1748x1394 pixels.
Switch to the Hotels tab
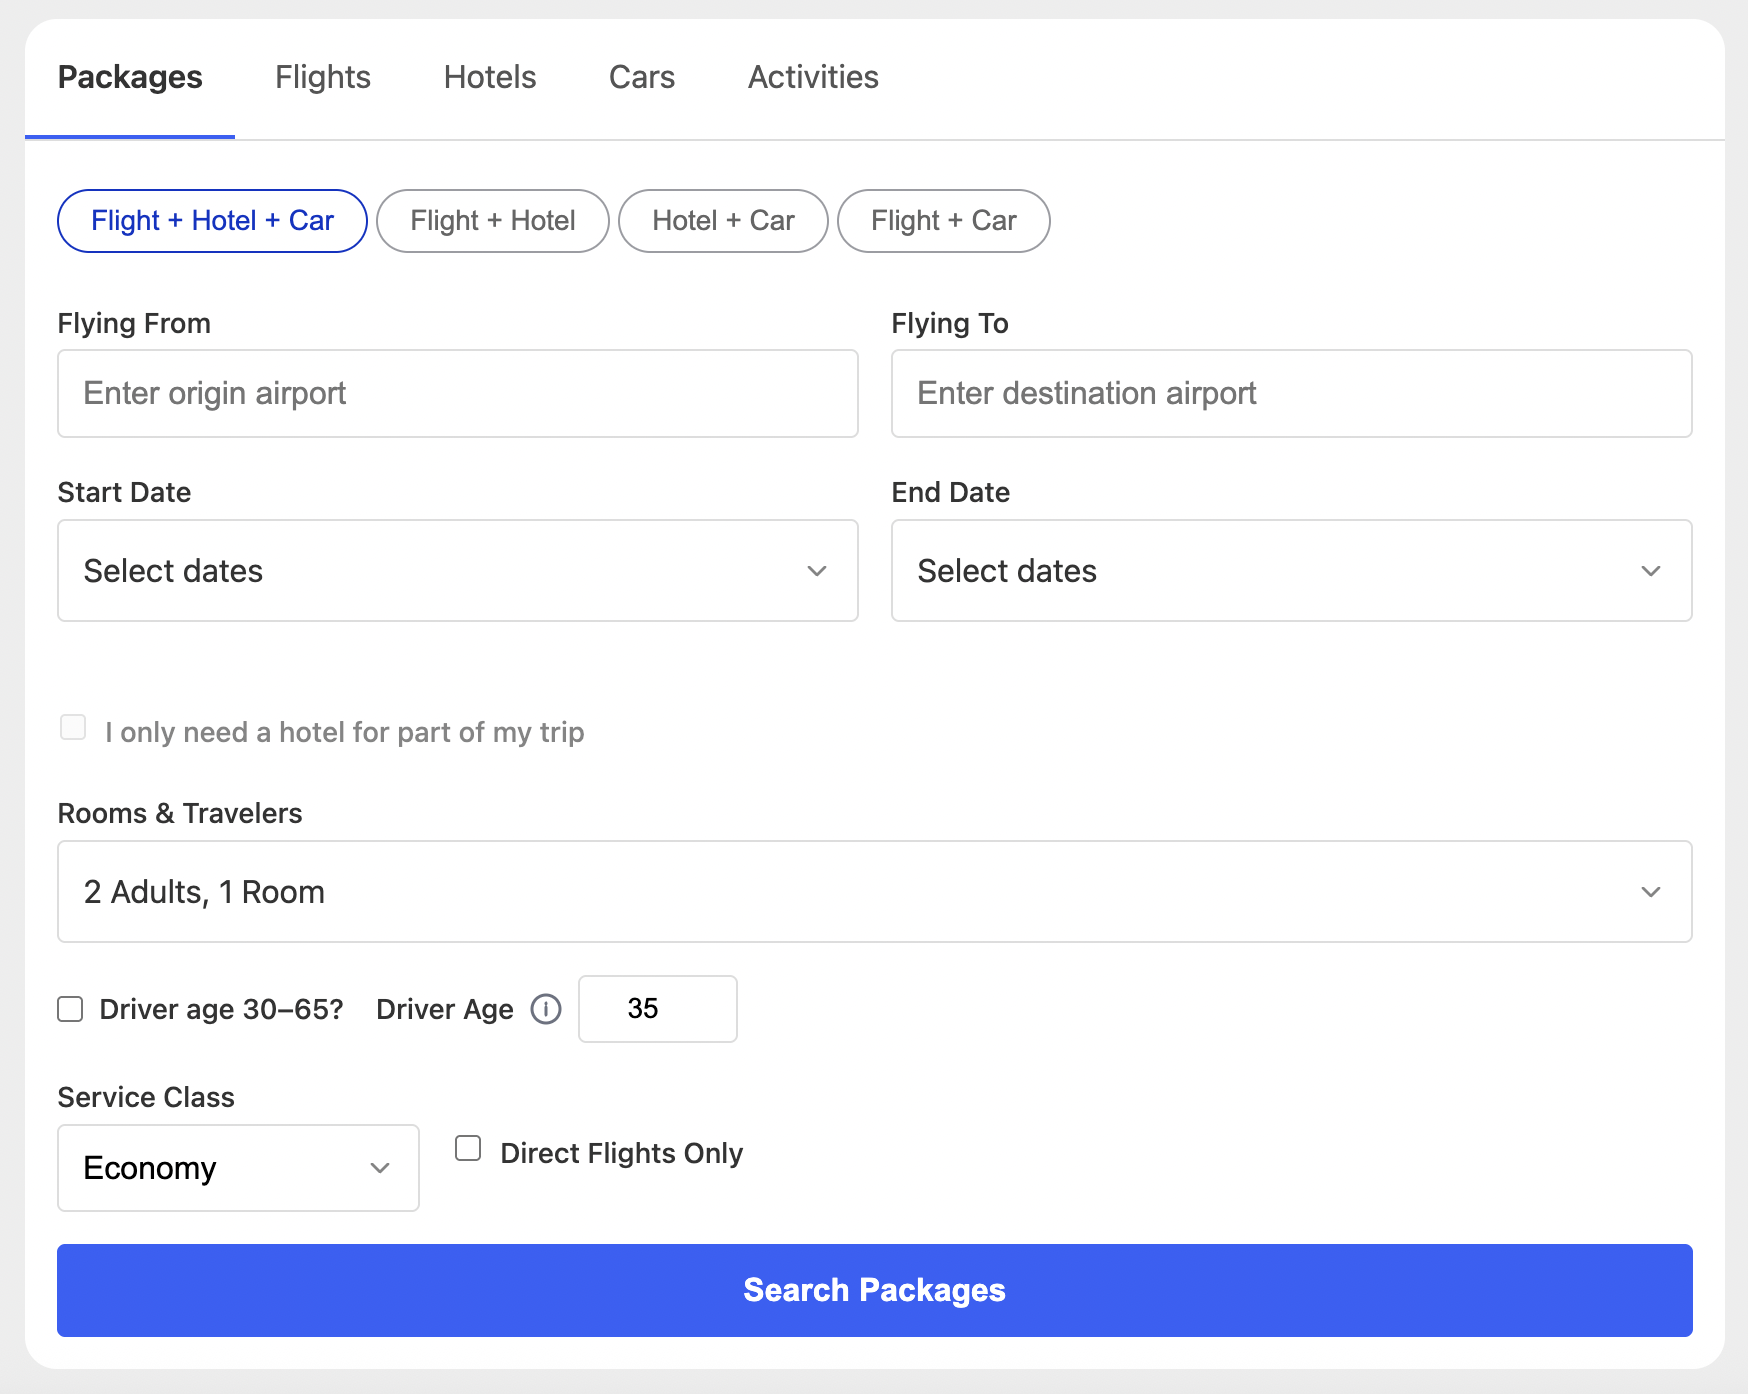pos(490,77)
